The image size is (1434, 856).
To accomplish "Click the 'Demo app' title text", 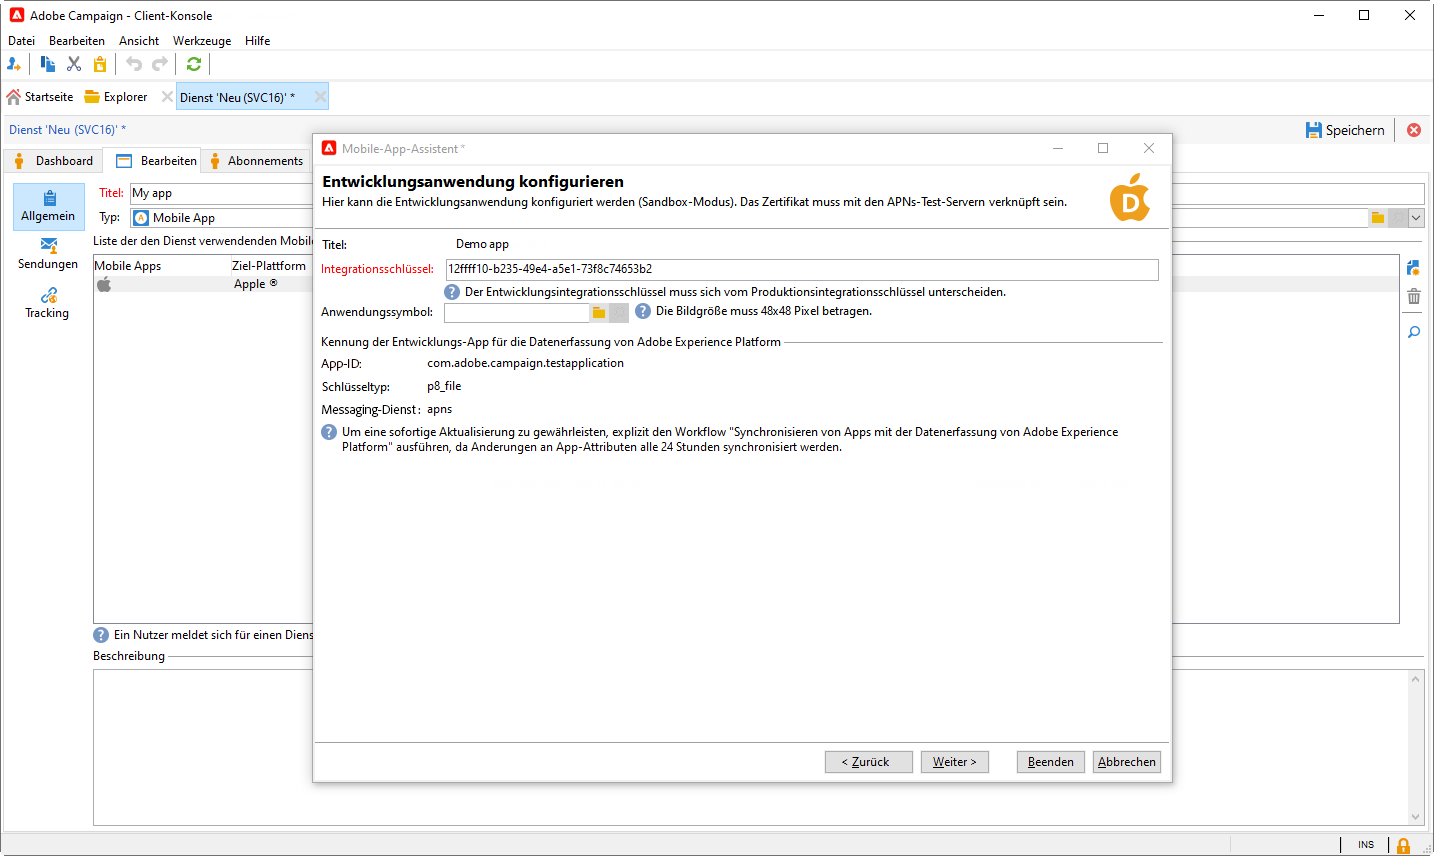I will tap(482, 244).
